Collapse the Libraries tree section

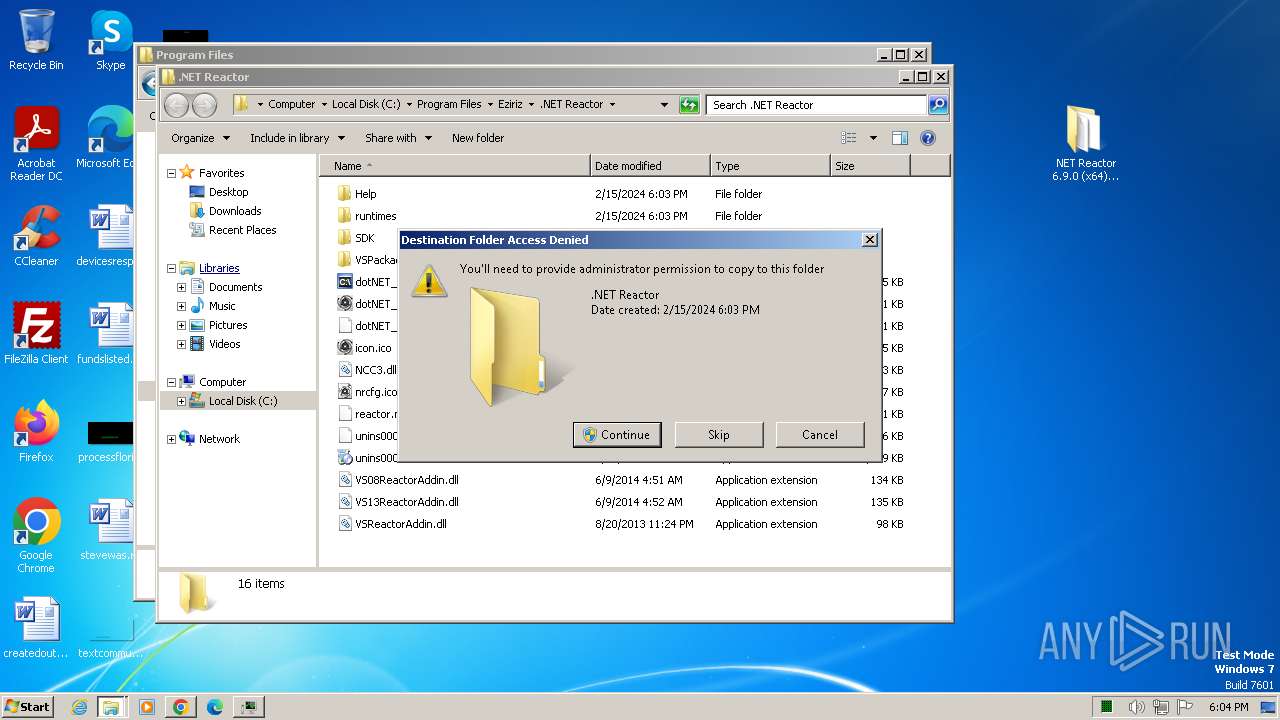point(171,268)
